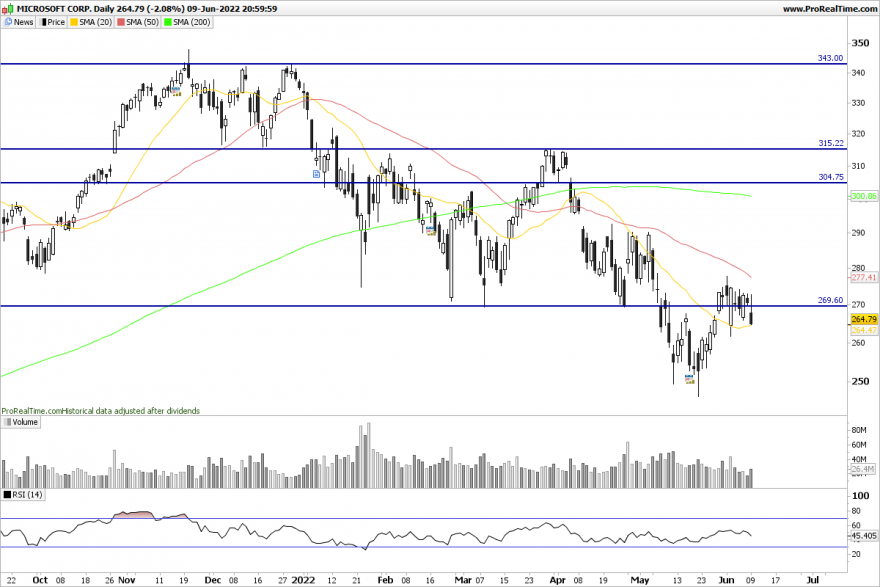This screenshot has height=587, width=880.
Task: Click the 264.79 current price tag
Action: point(864,319)
